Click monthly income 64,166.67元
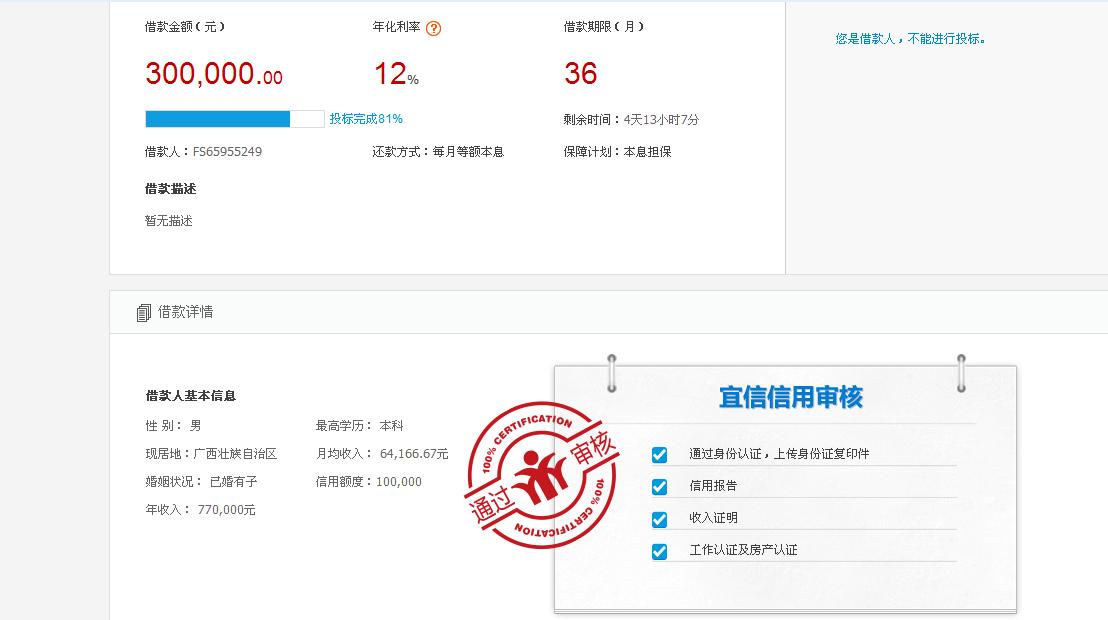1108x620 pixels. coord(414,454)
